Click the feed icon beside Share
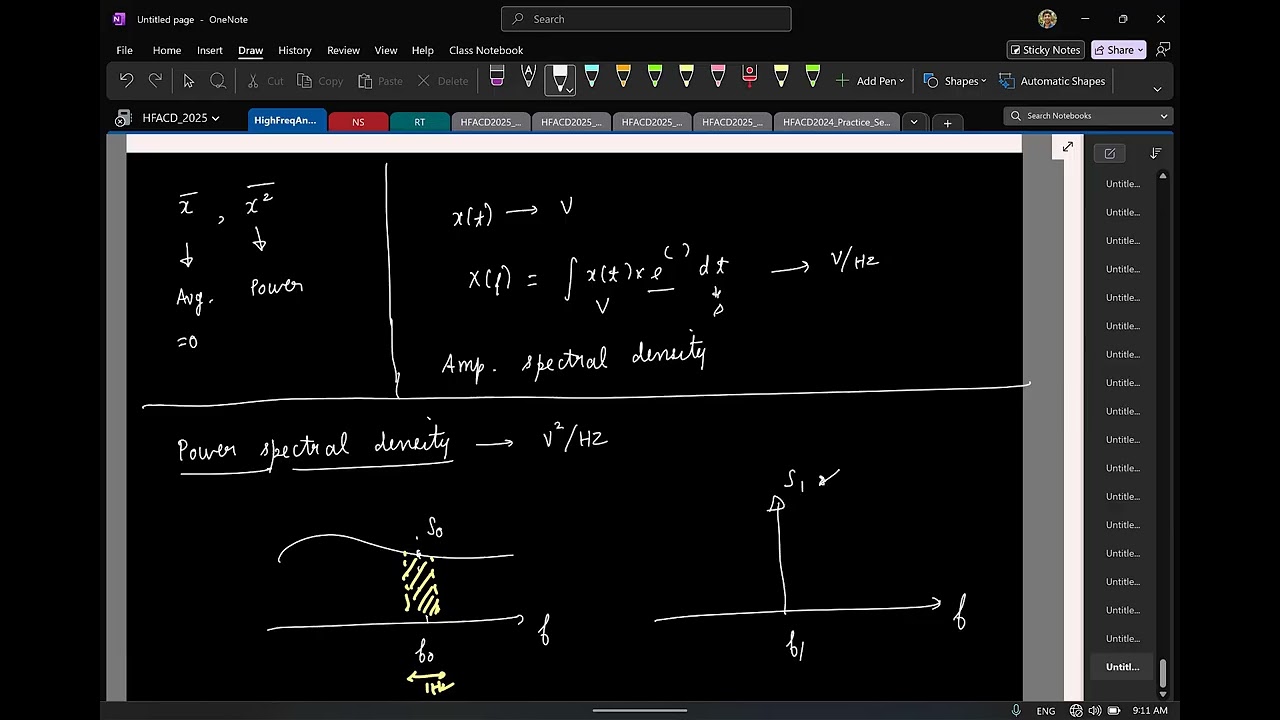This screenshot has height=720, width=1280. coord(1163,50)
